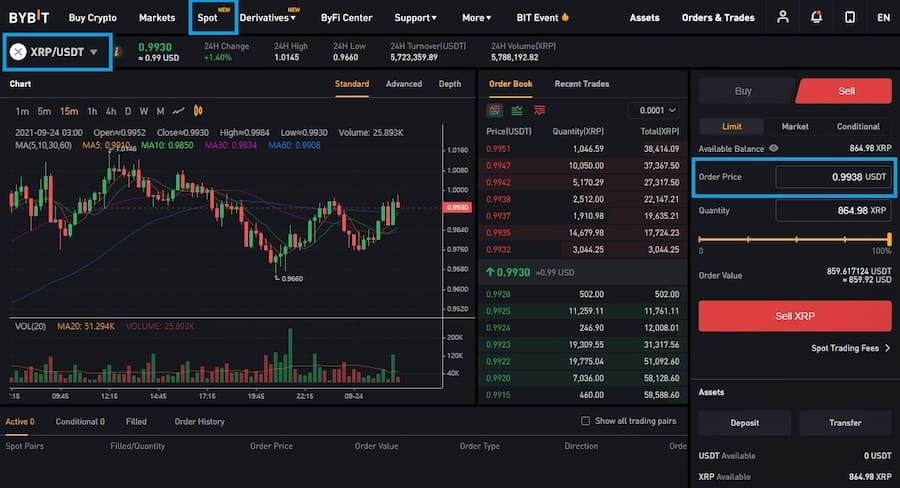Switch to the Advanced chart tab

point(404,84)
